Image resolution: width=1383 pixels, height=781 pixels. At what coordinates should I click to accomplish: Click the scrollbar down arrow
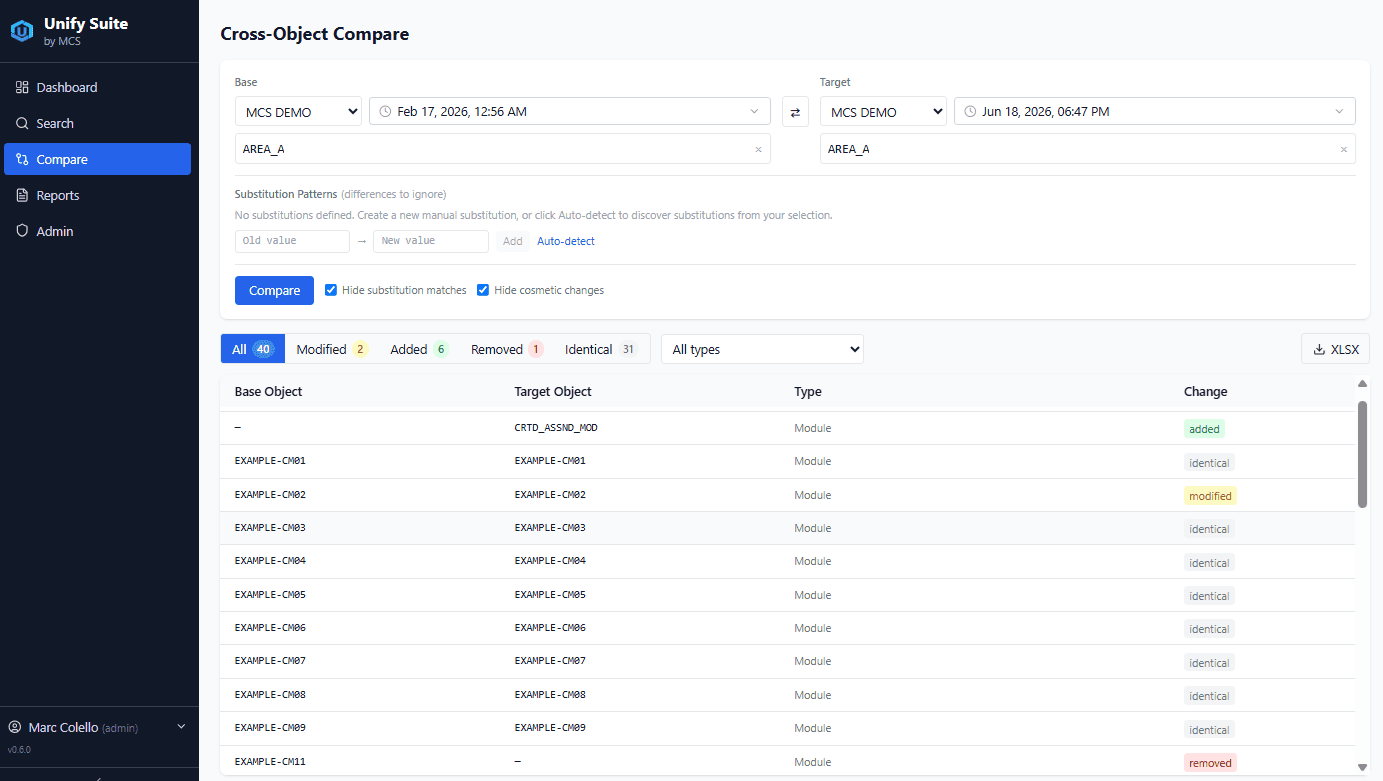1362,767
